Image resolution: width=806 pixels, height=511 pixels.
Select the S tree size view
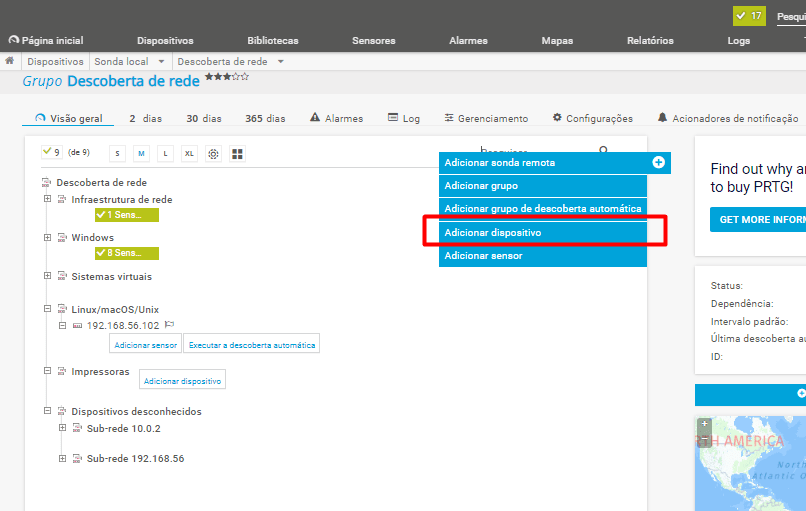point(117,153)
